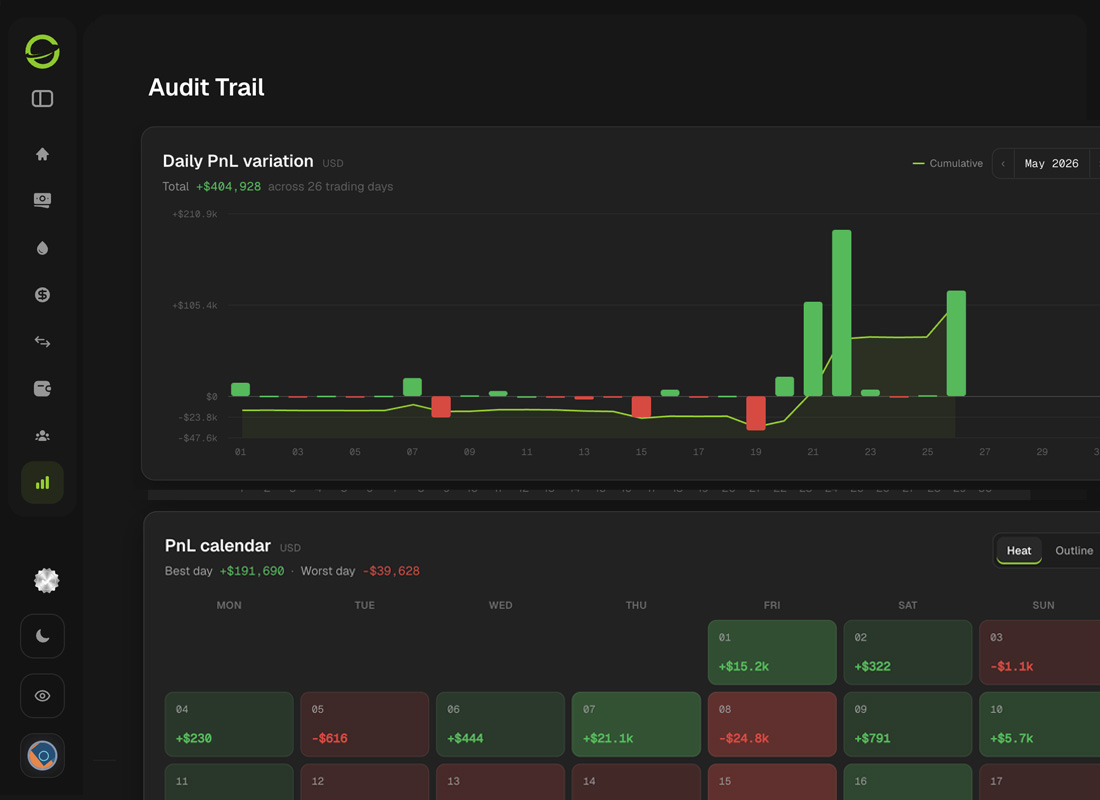Click the FRI column header
This screenshot has width=1100, height=800.
[x=772, y=605]
